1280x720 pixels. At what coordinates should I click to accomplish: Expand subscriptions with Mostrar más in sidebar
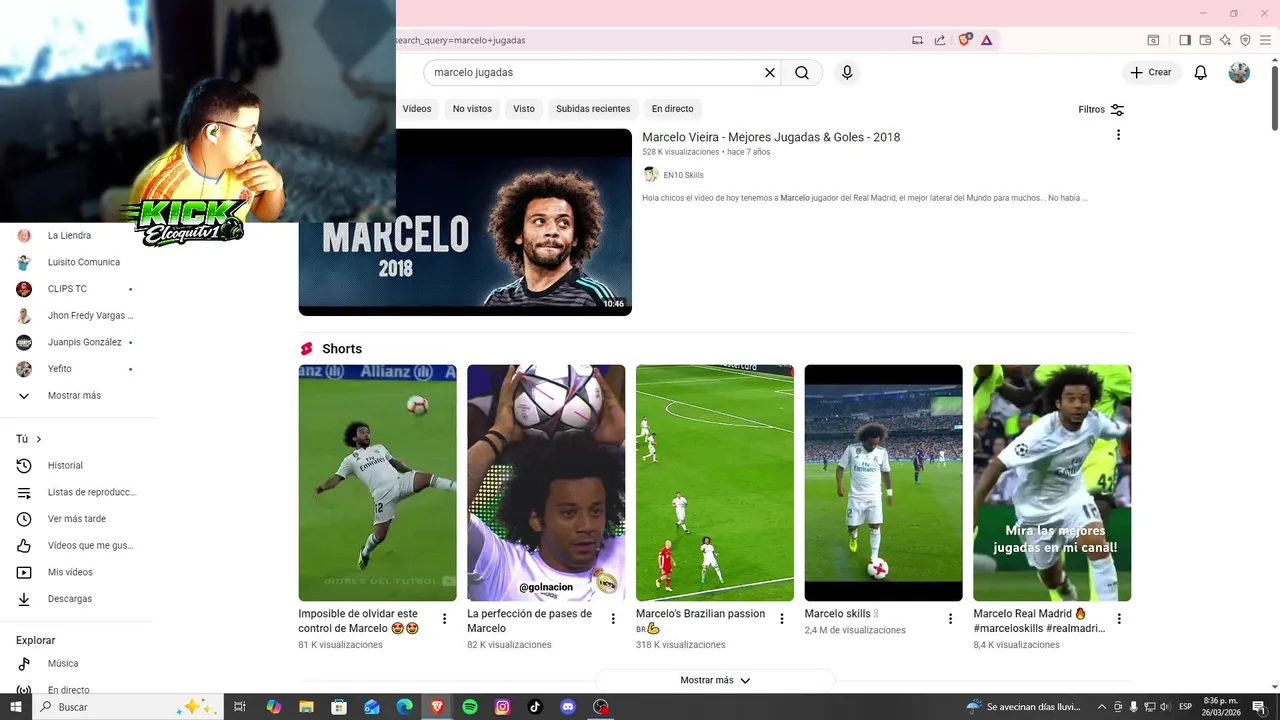click(x=74, y=396)
